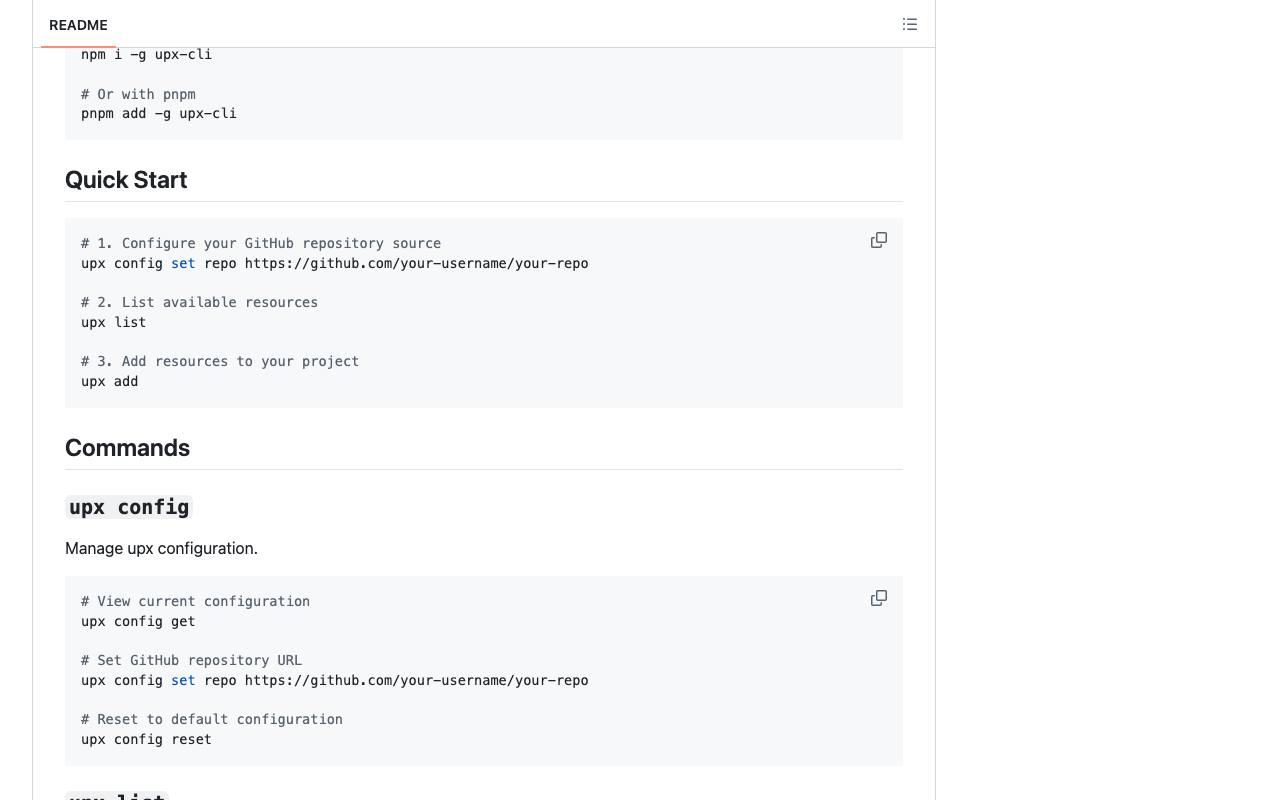Click the 'upx config reset' line
1280x800 pixels.
(146, 739)
